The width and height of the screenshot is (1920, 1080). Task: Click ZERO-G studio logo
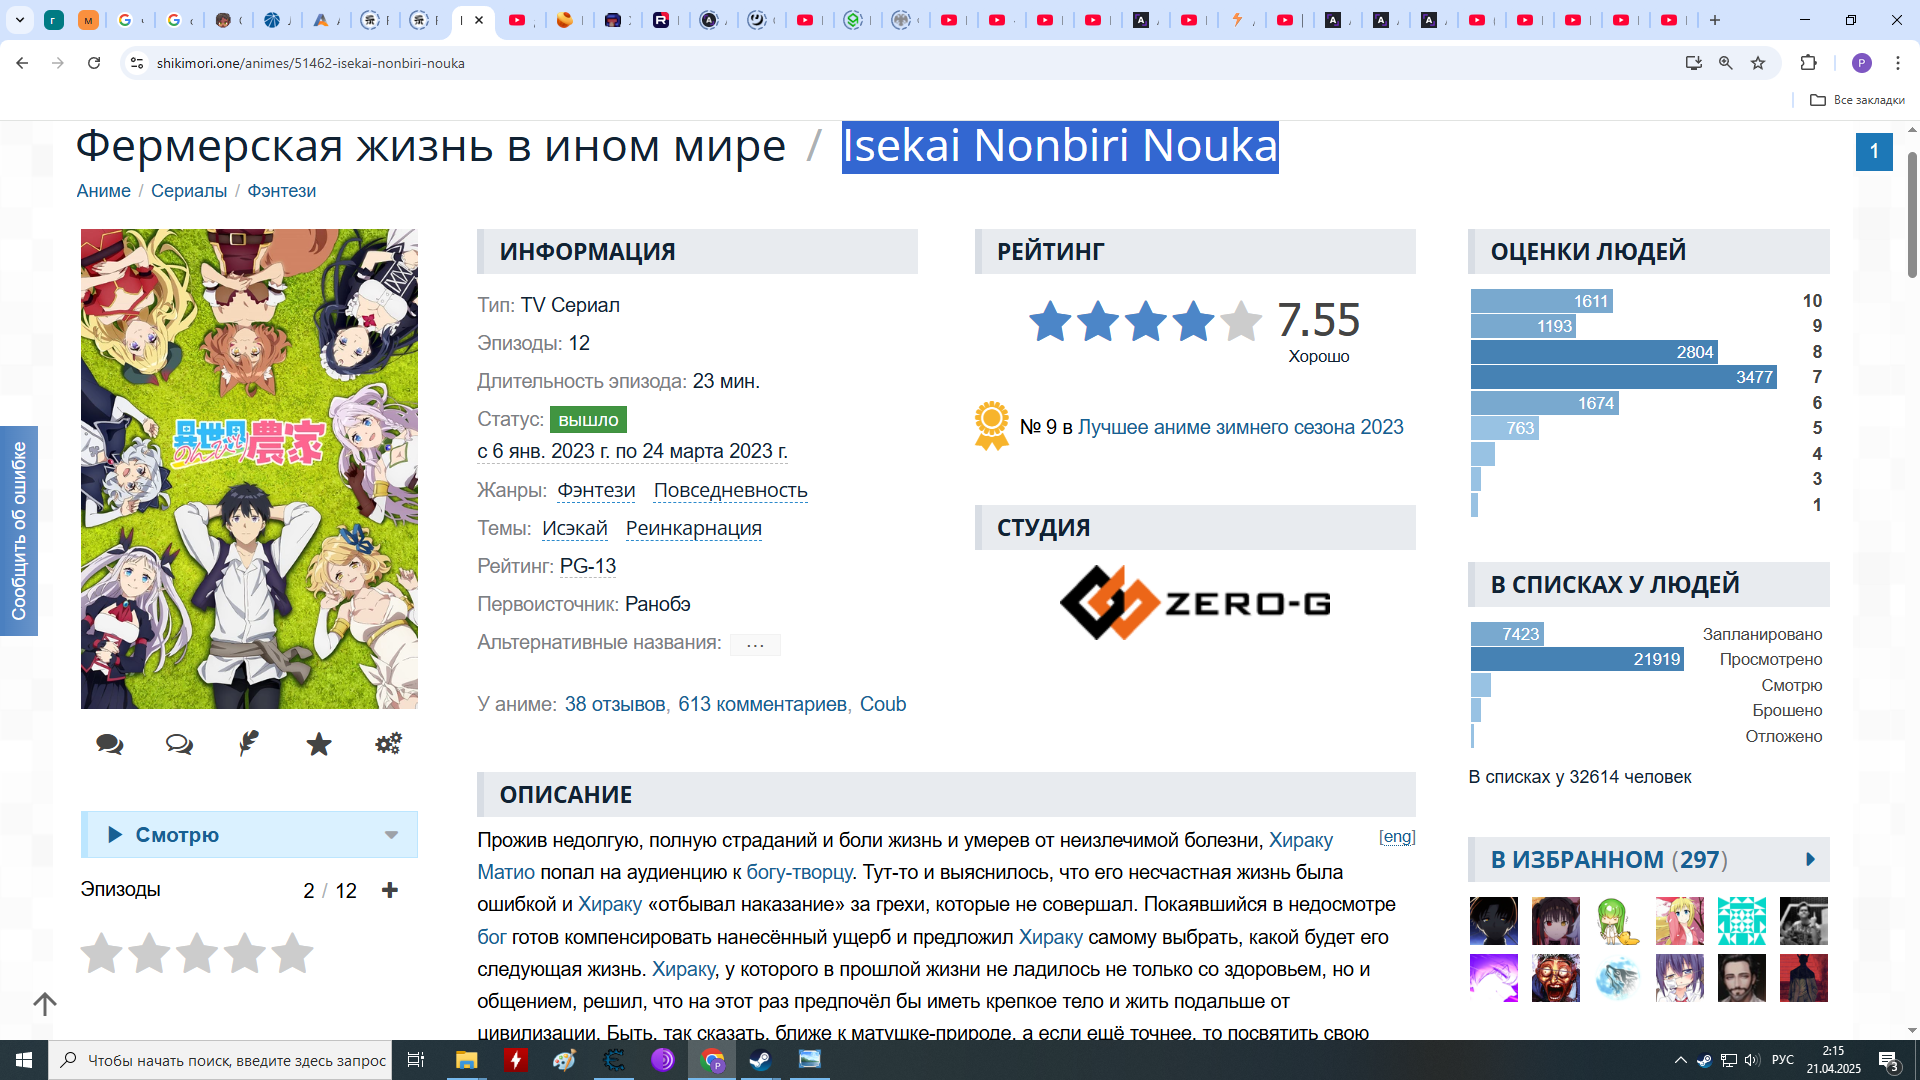point(1195,603)
